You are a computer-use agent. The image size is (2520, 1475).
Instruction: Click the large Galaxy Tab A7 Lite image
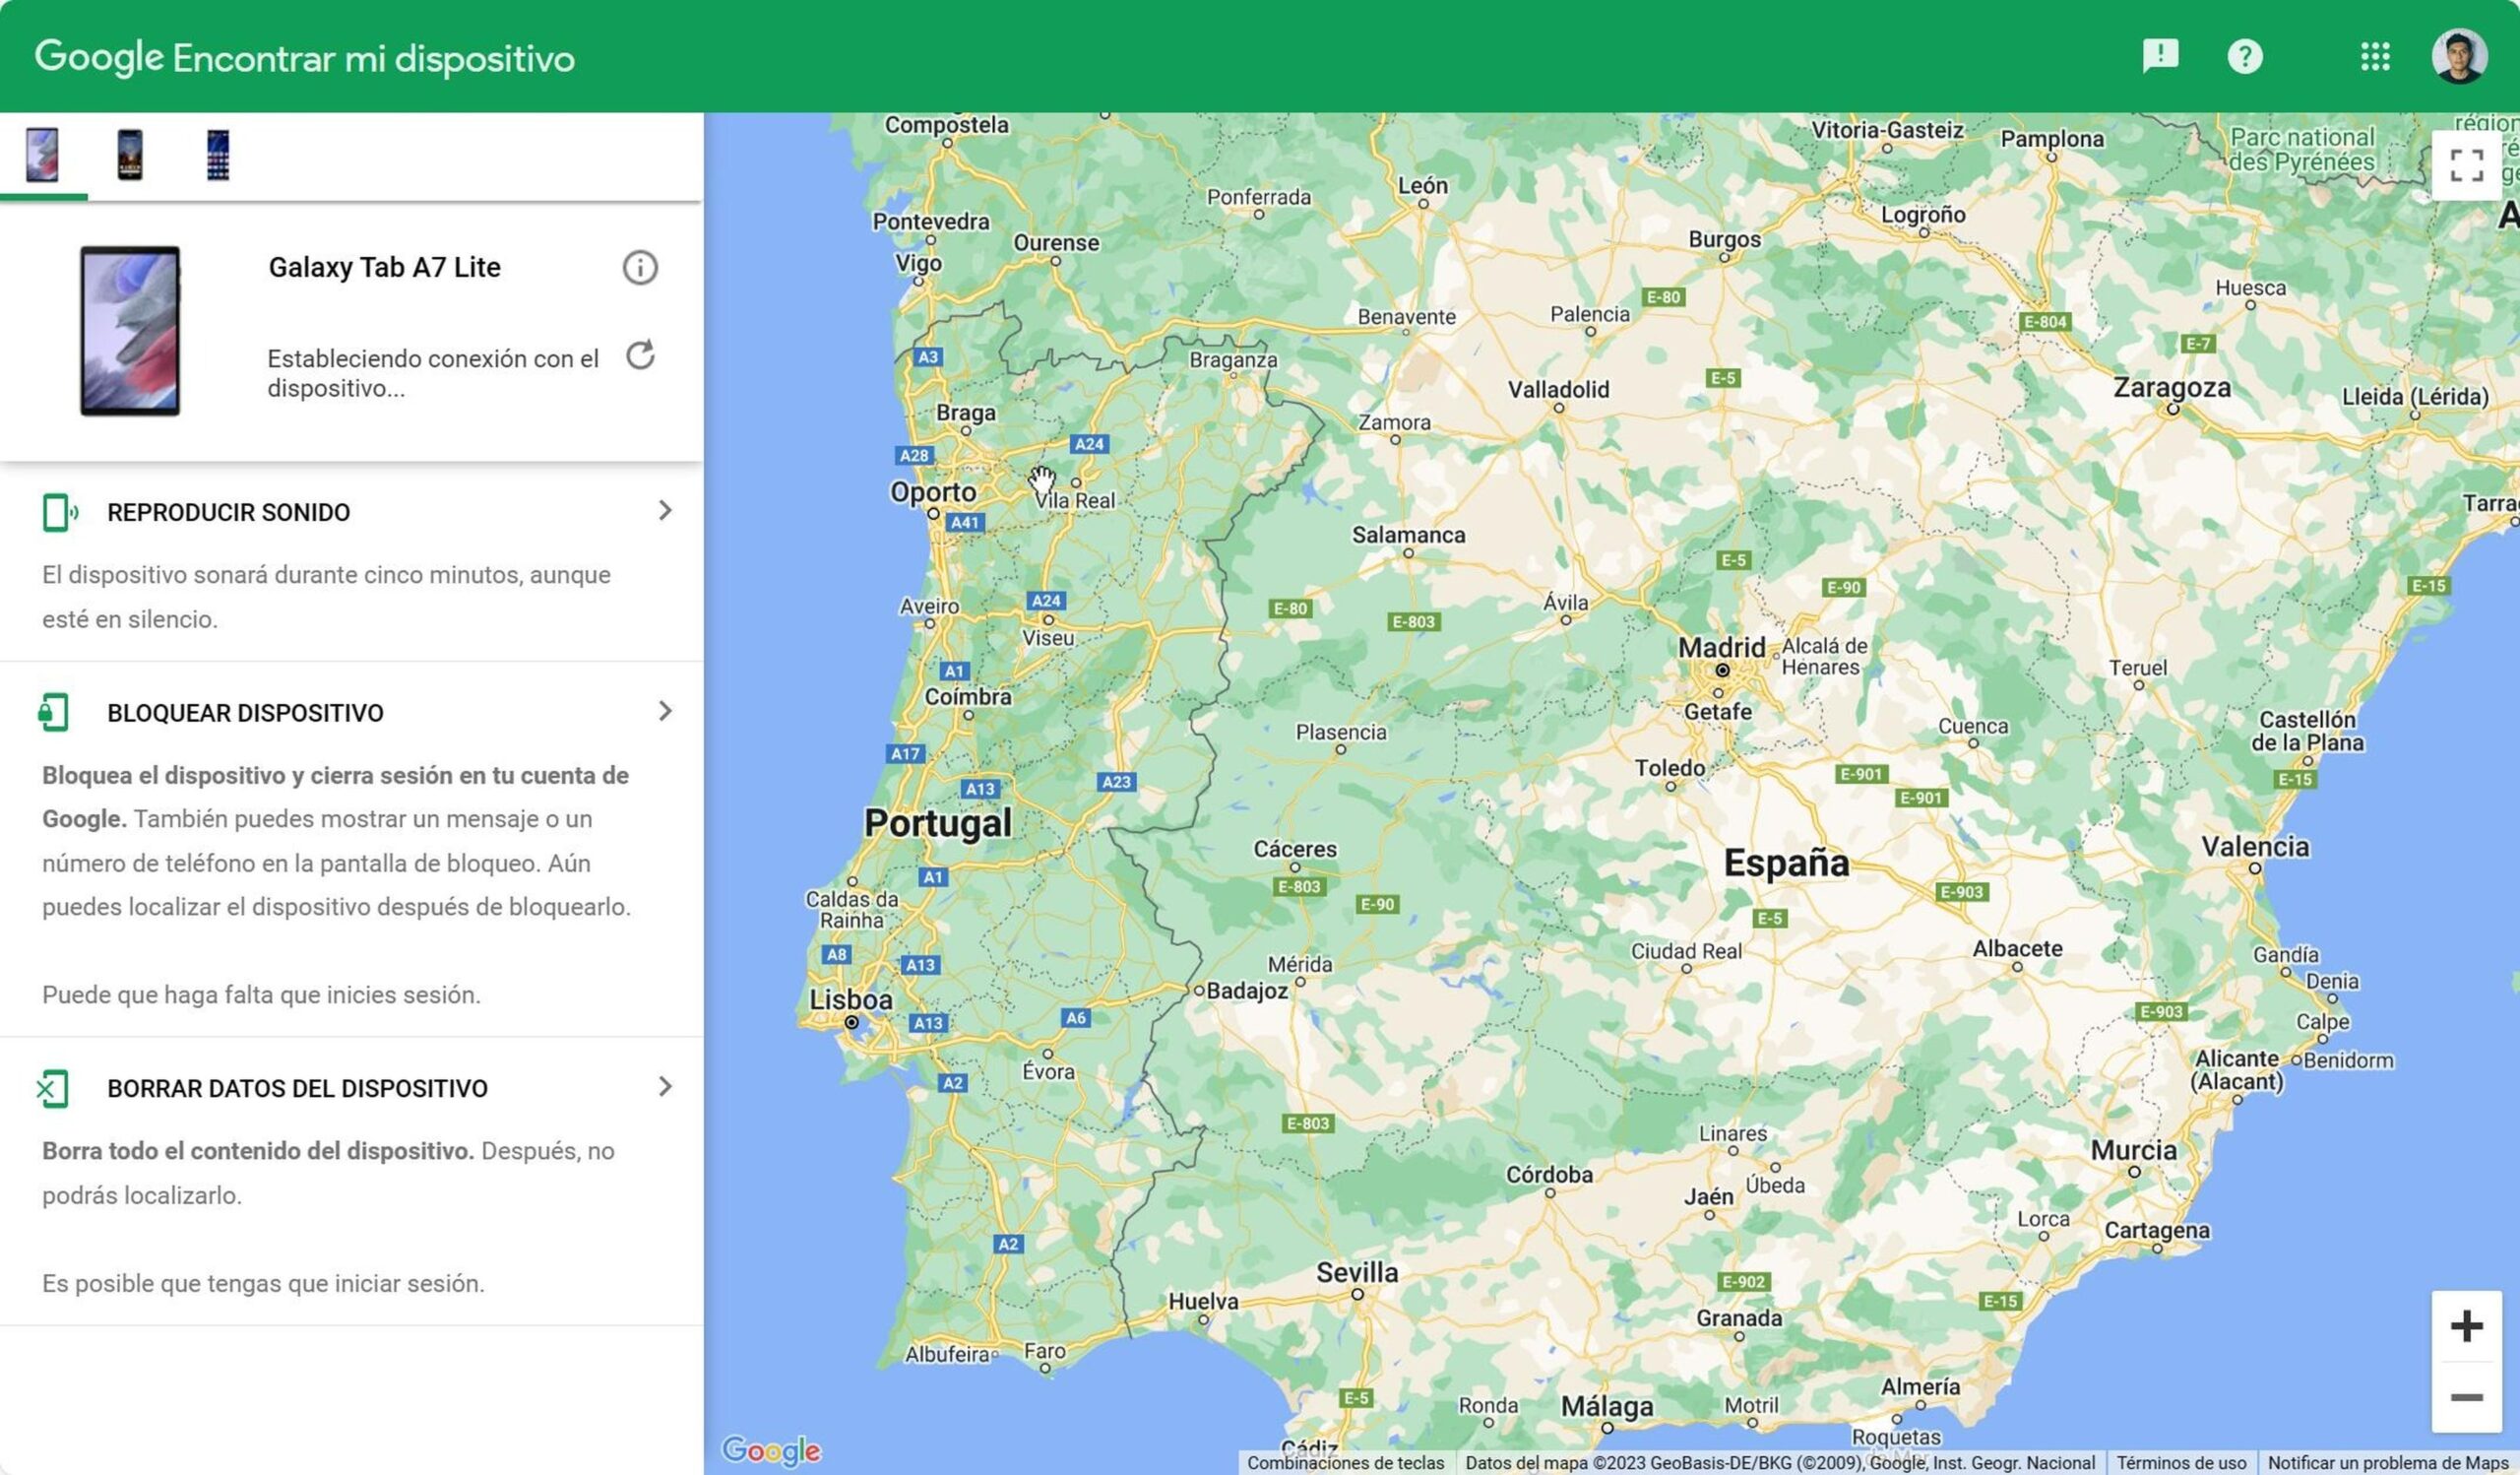pos(130,331)
